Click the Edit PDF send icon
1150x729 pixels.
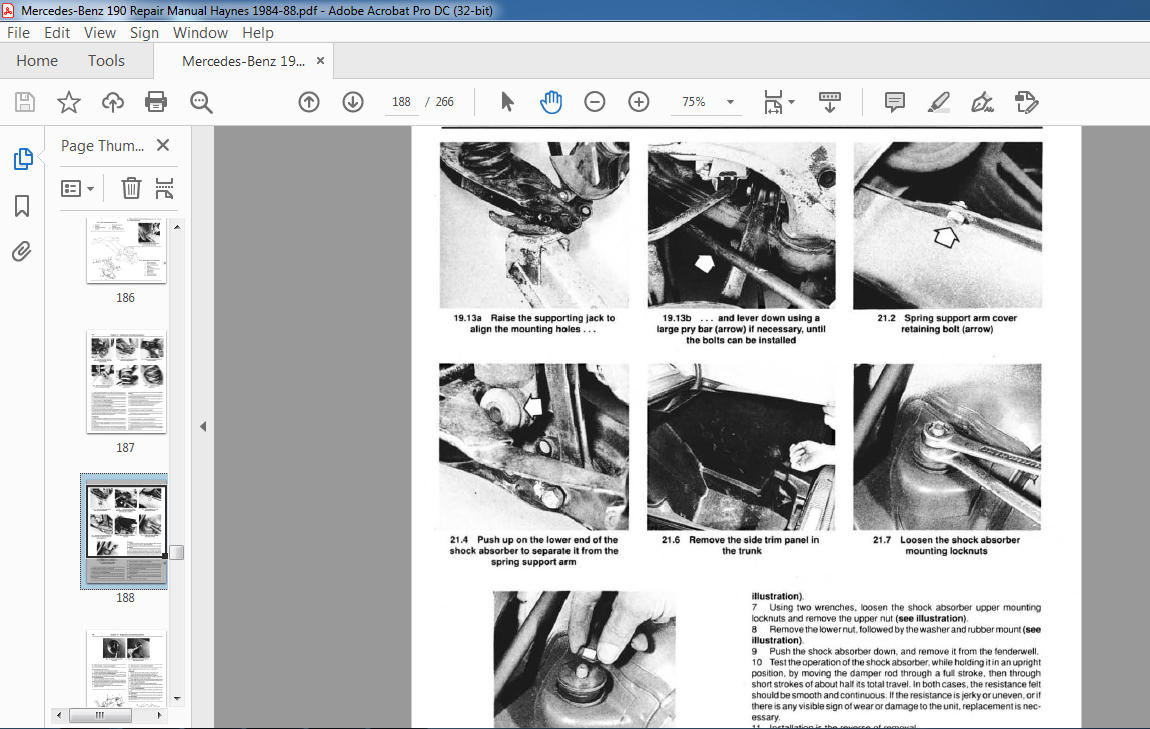click(x=1027, y=102)
